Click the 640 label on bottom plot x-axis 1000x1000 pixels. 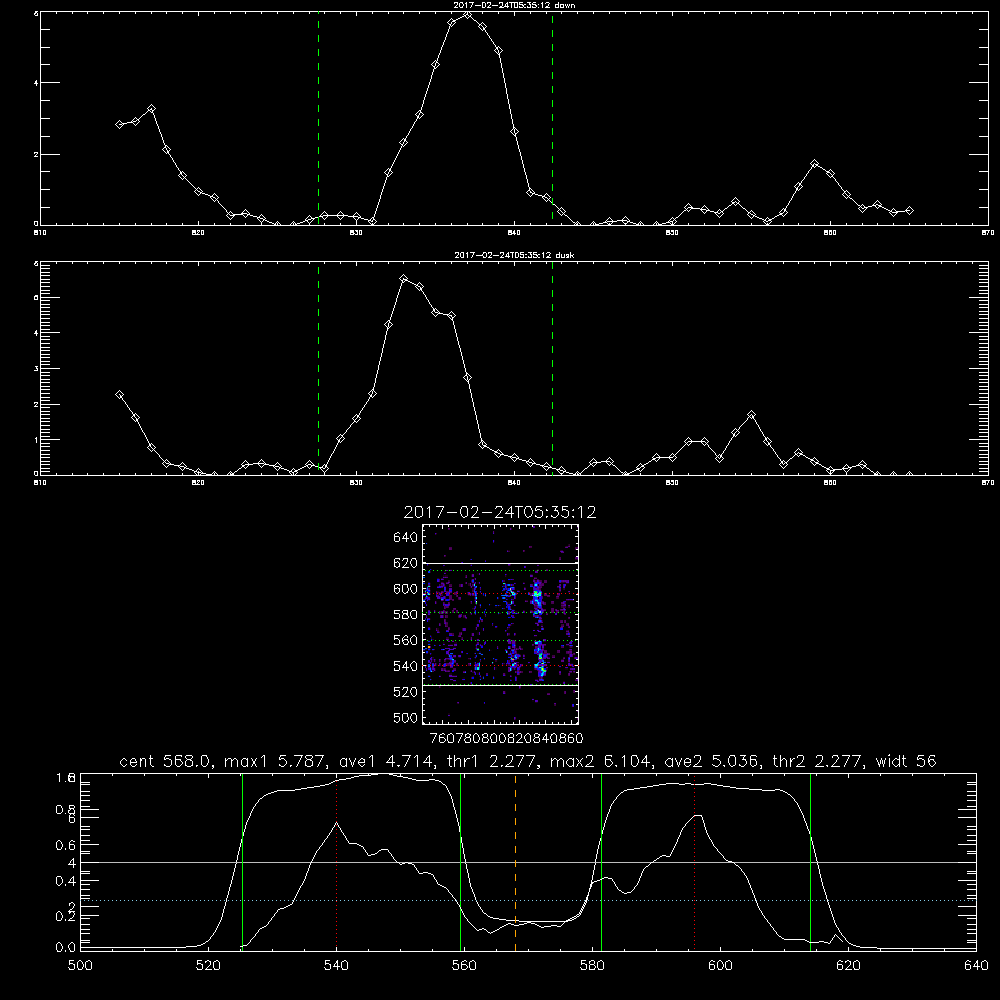[976, 966]
